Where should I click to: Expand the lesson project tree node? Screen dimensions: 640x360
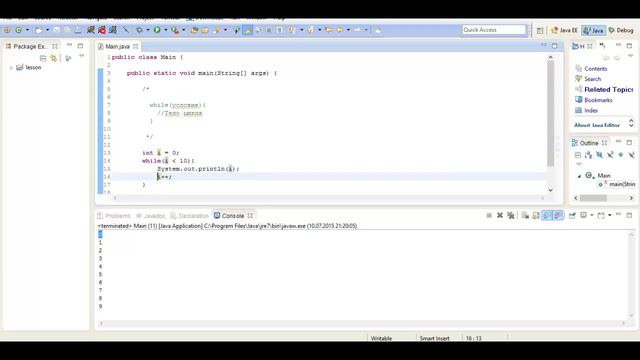tap(11, 68)
